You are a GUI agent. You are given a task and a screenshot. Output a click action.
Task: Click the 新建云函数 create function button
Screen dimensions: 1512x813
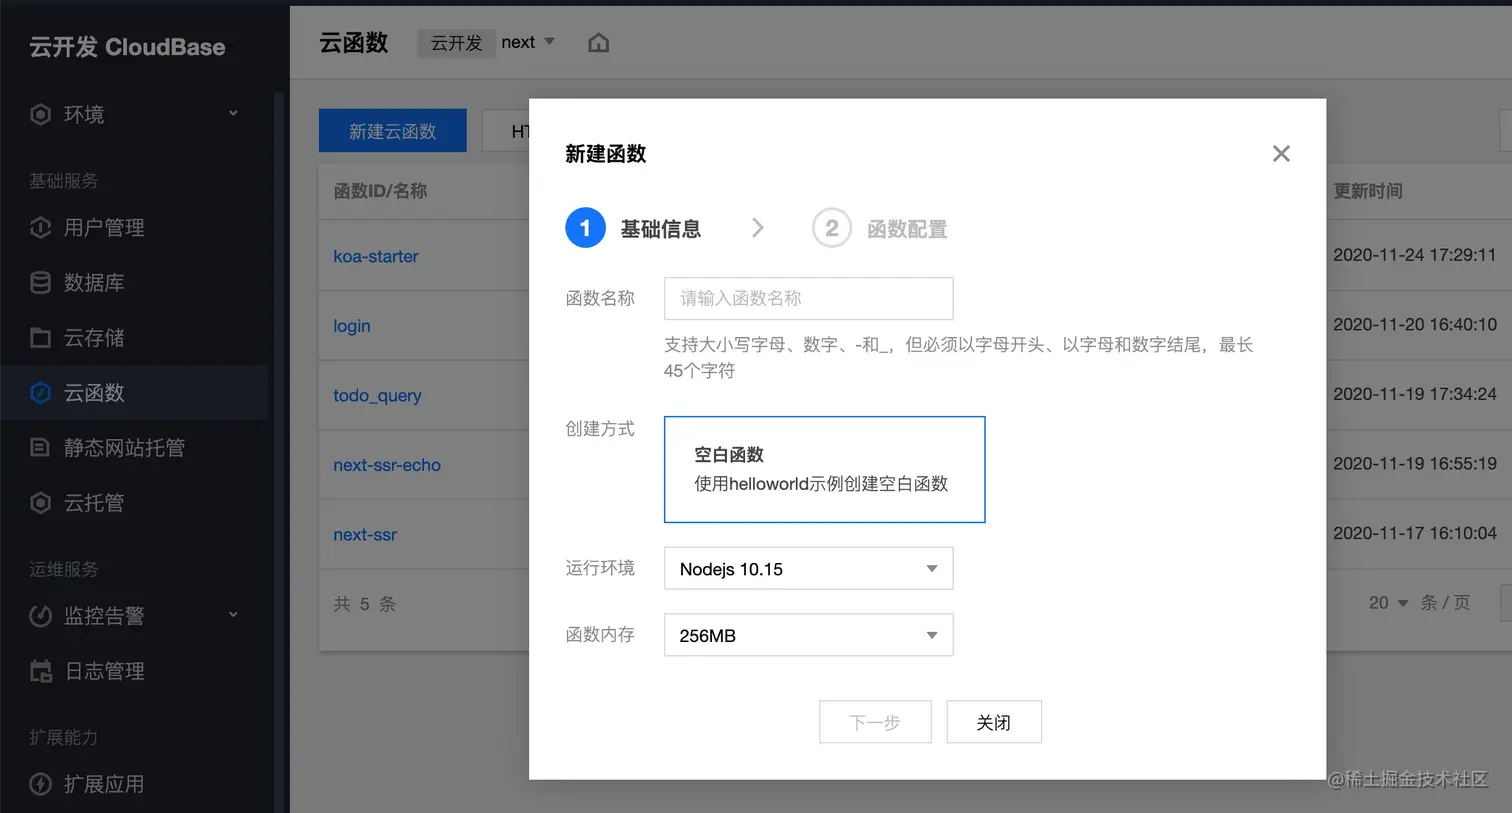(x=392, y=130)
